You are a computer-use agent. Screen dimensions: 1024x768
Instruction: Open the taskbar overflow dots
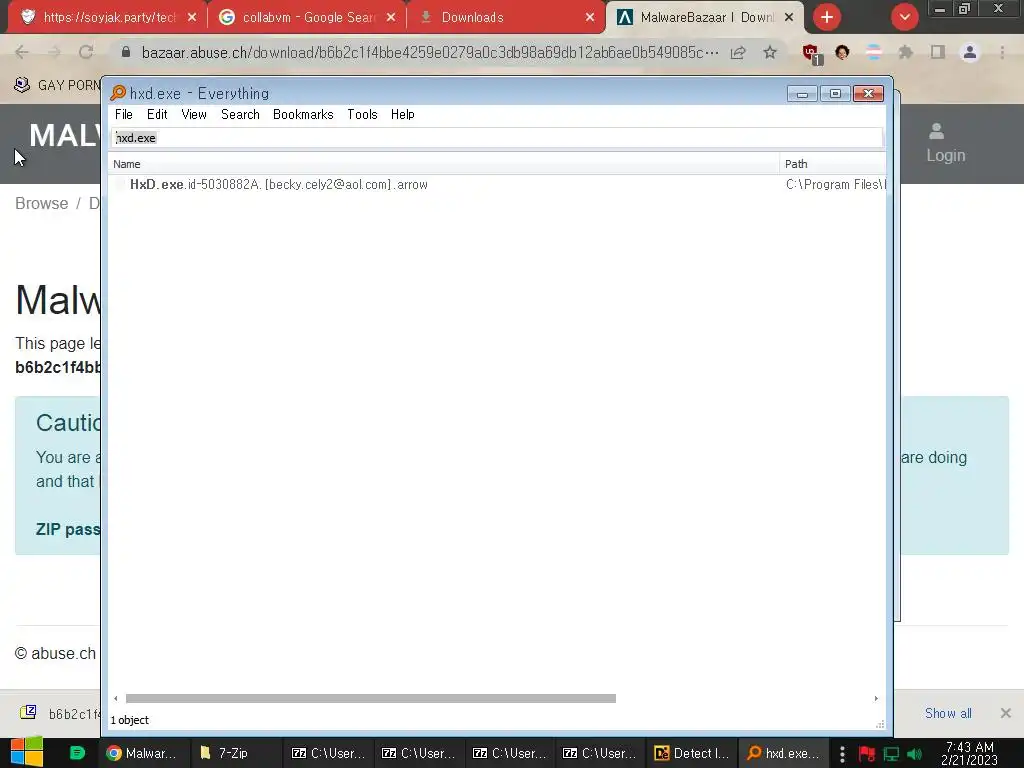tap(842, 754)
